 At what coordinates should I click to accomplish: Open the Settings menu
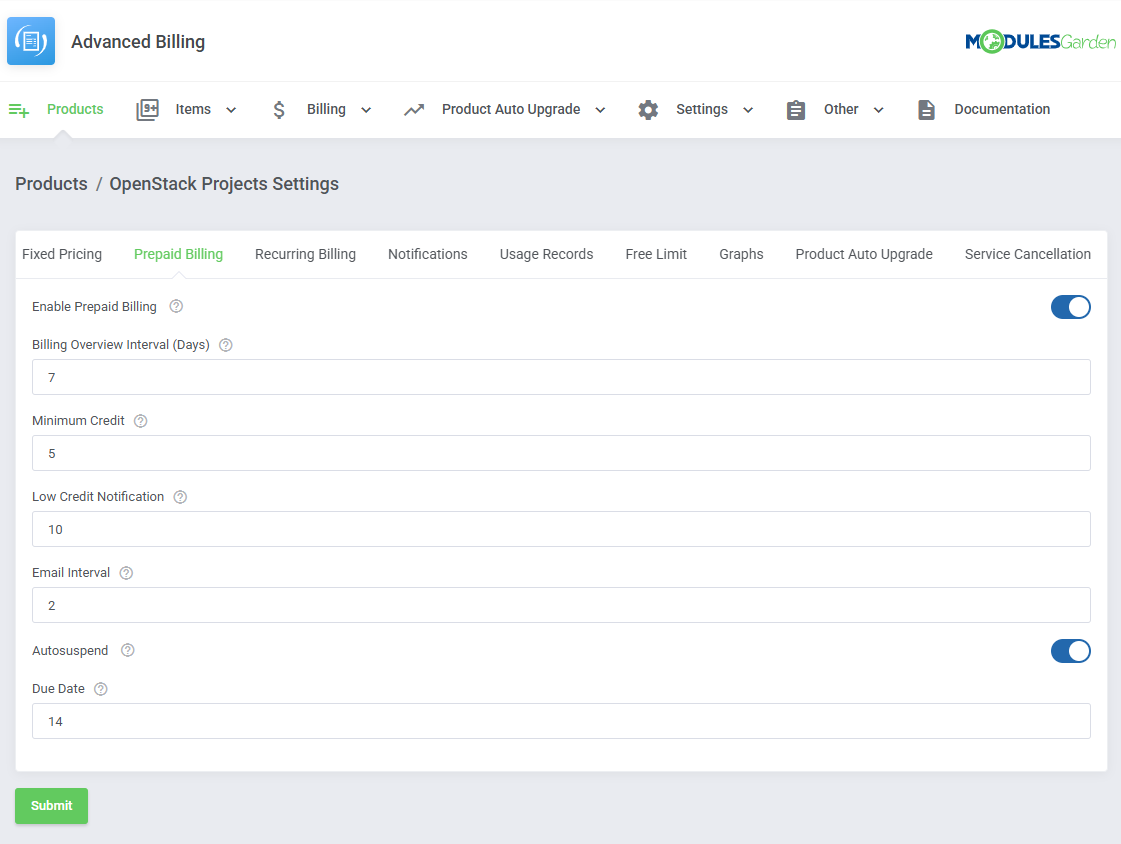(x=702, y=109)
